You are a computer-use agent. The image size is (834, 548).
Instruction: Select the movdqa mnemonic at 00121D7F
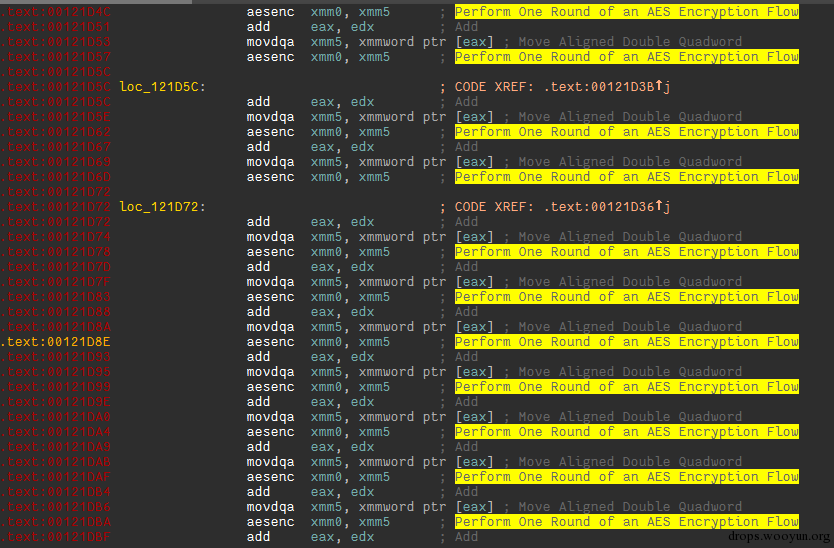click(270, 282)
